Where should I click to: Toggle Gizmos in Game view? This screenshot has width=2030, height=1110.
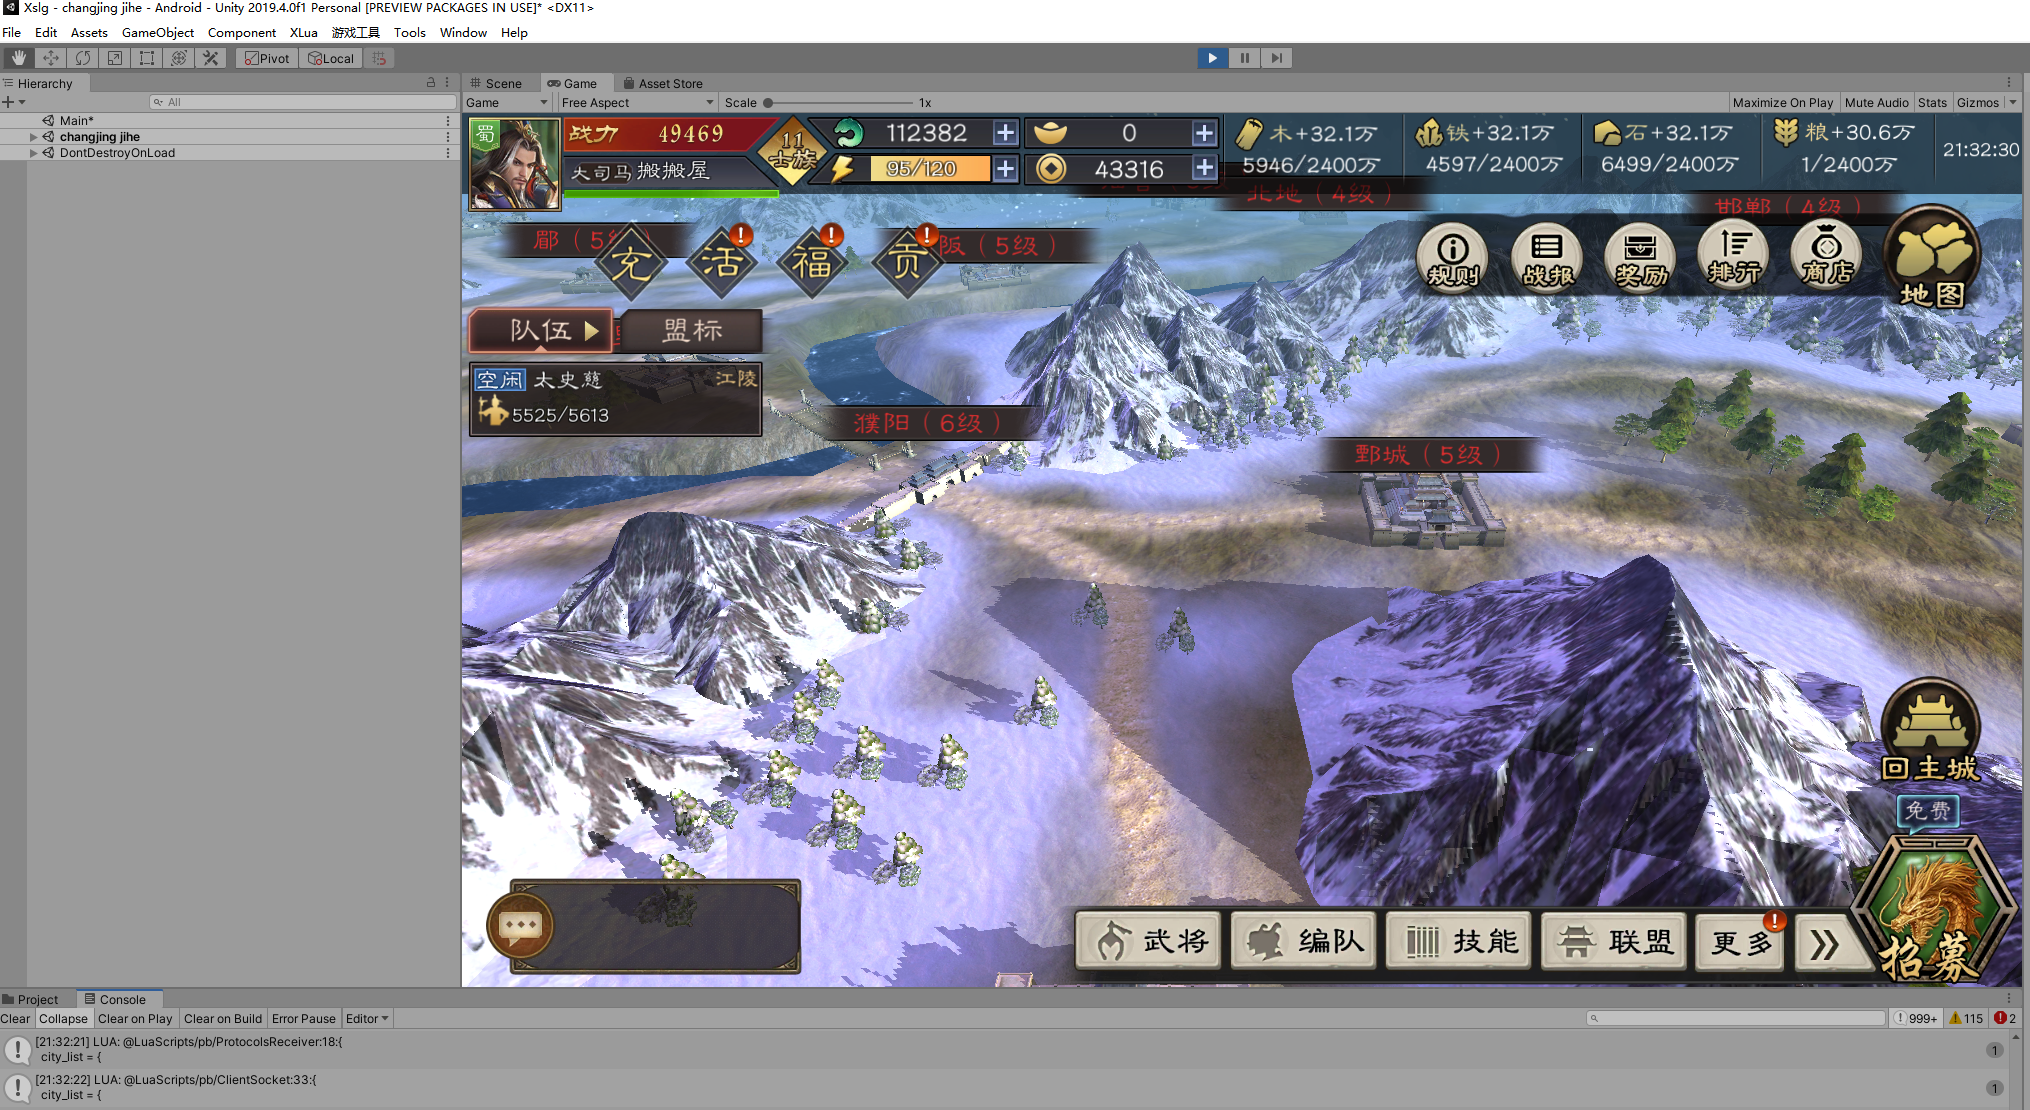coord(1978,102)
